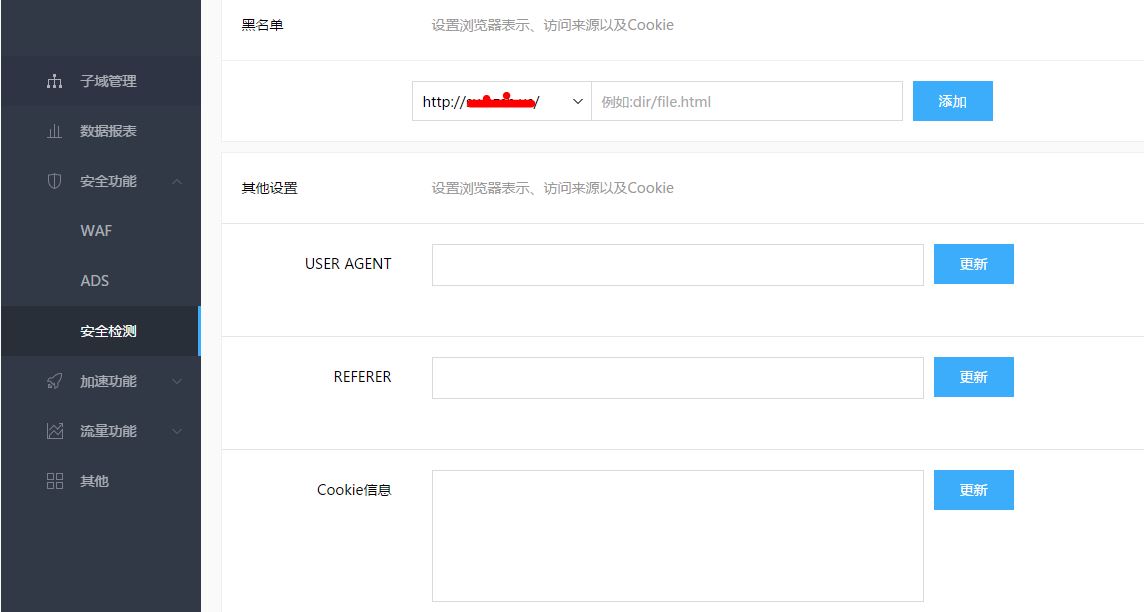Click 更新 next to Cookie信息
The image size is (1144, 612).
pyautogui.click(x=972, y=490)
